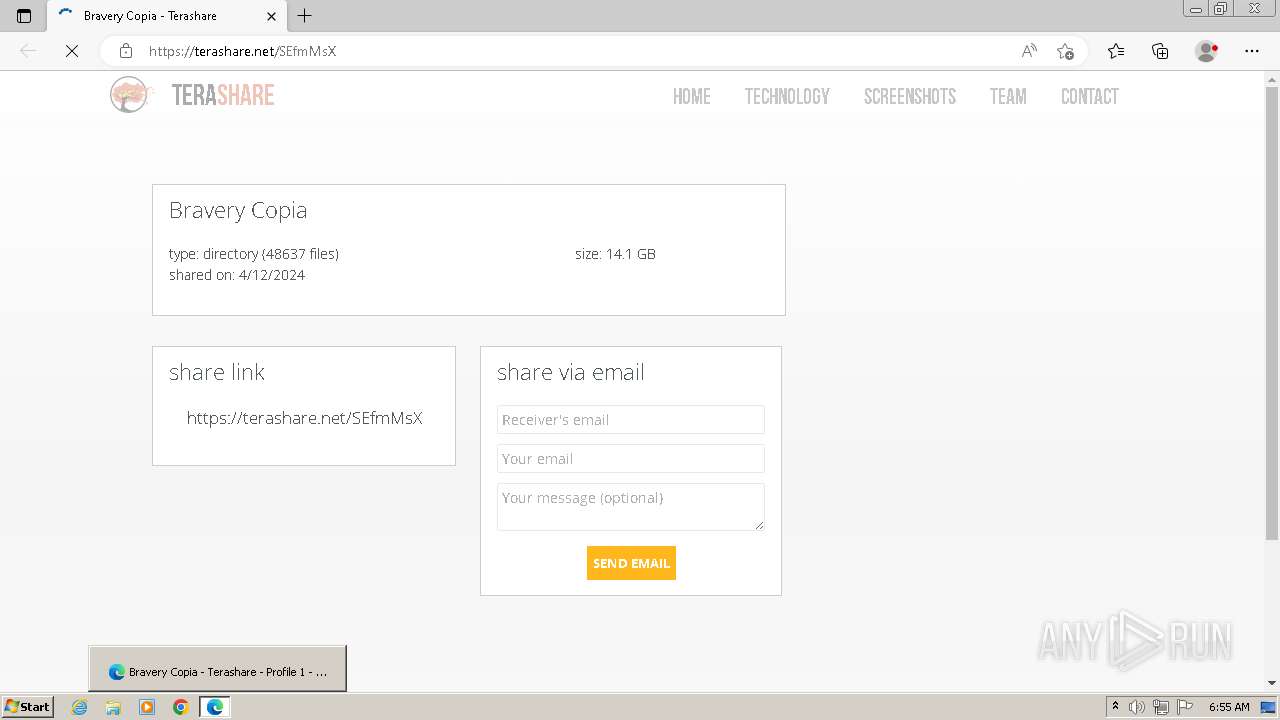Open File Explorer from taskbar
Screen dimensions: 1280x720
[113, 707]
